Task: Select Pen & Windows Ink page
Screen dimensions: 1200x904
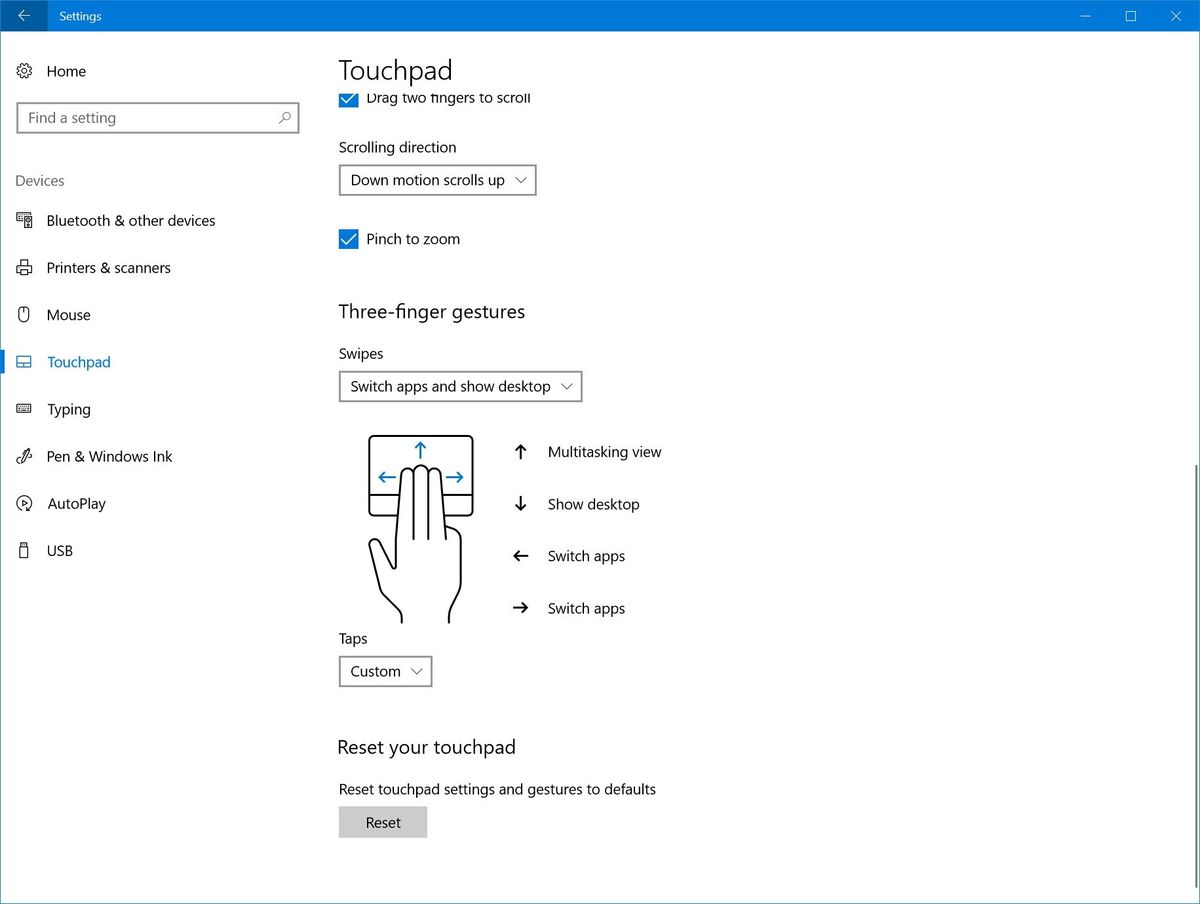Action: (x=109, y=456)
